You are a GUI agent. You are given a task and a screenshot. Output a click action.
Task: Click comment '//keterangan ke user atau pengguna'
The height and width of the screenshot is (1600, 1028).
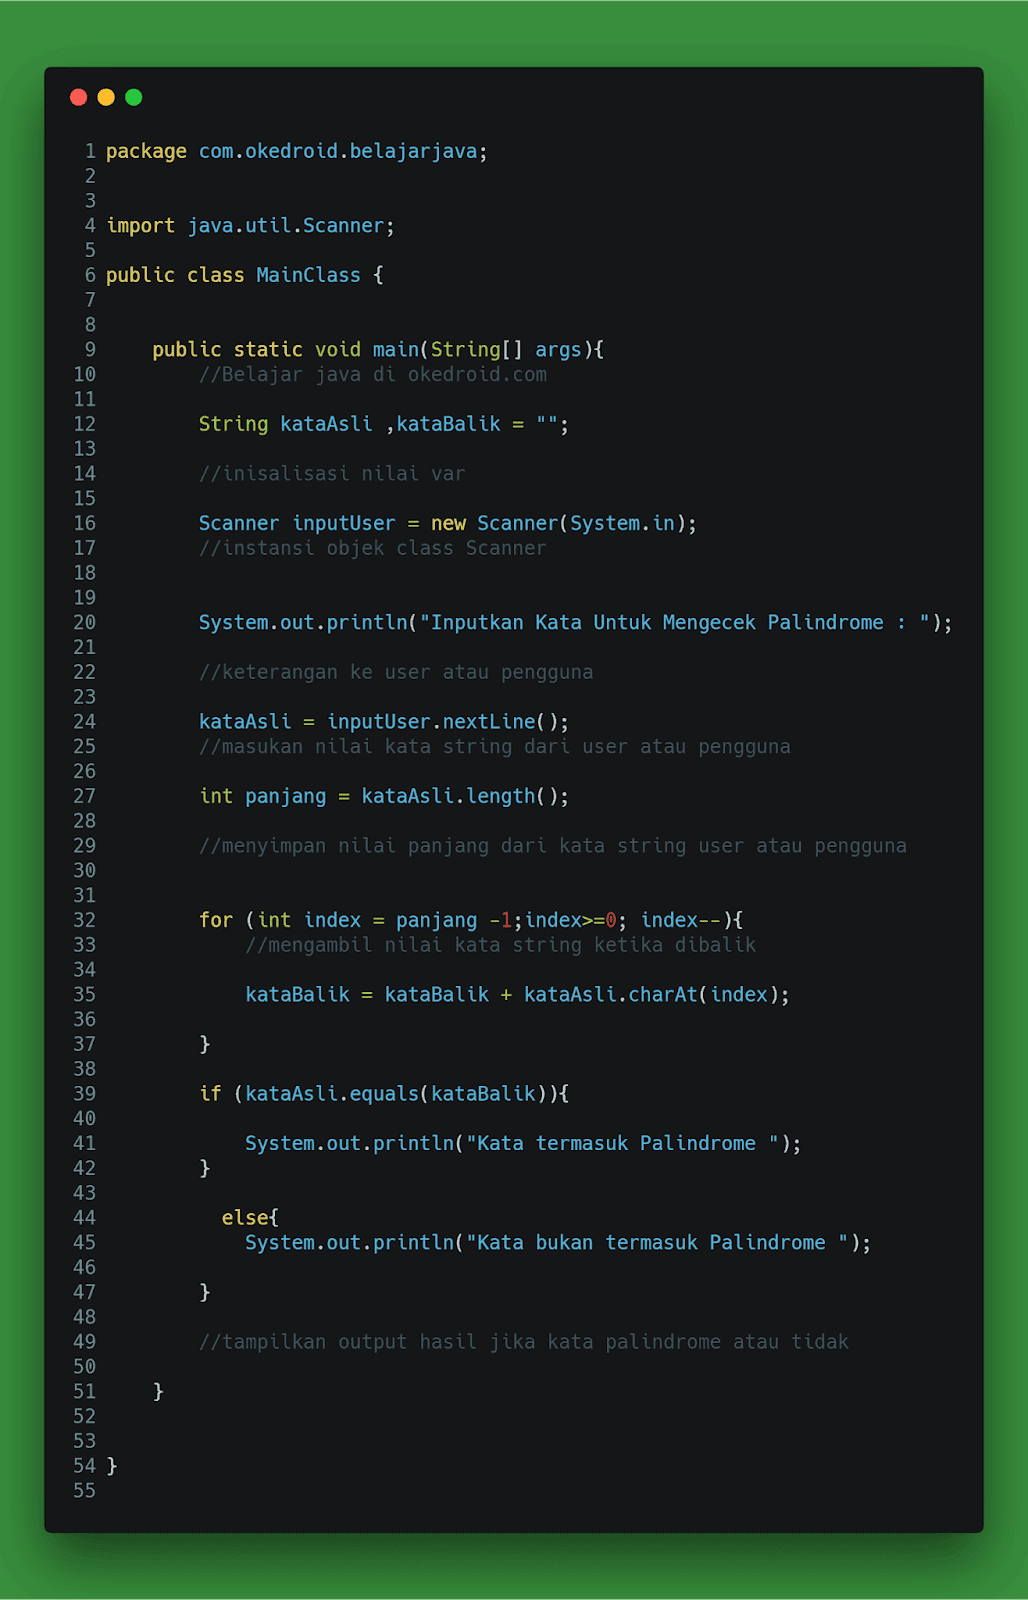[396, 672]
